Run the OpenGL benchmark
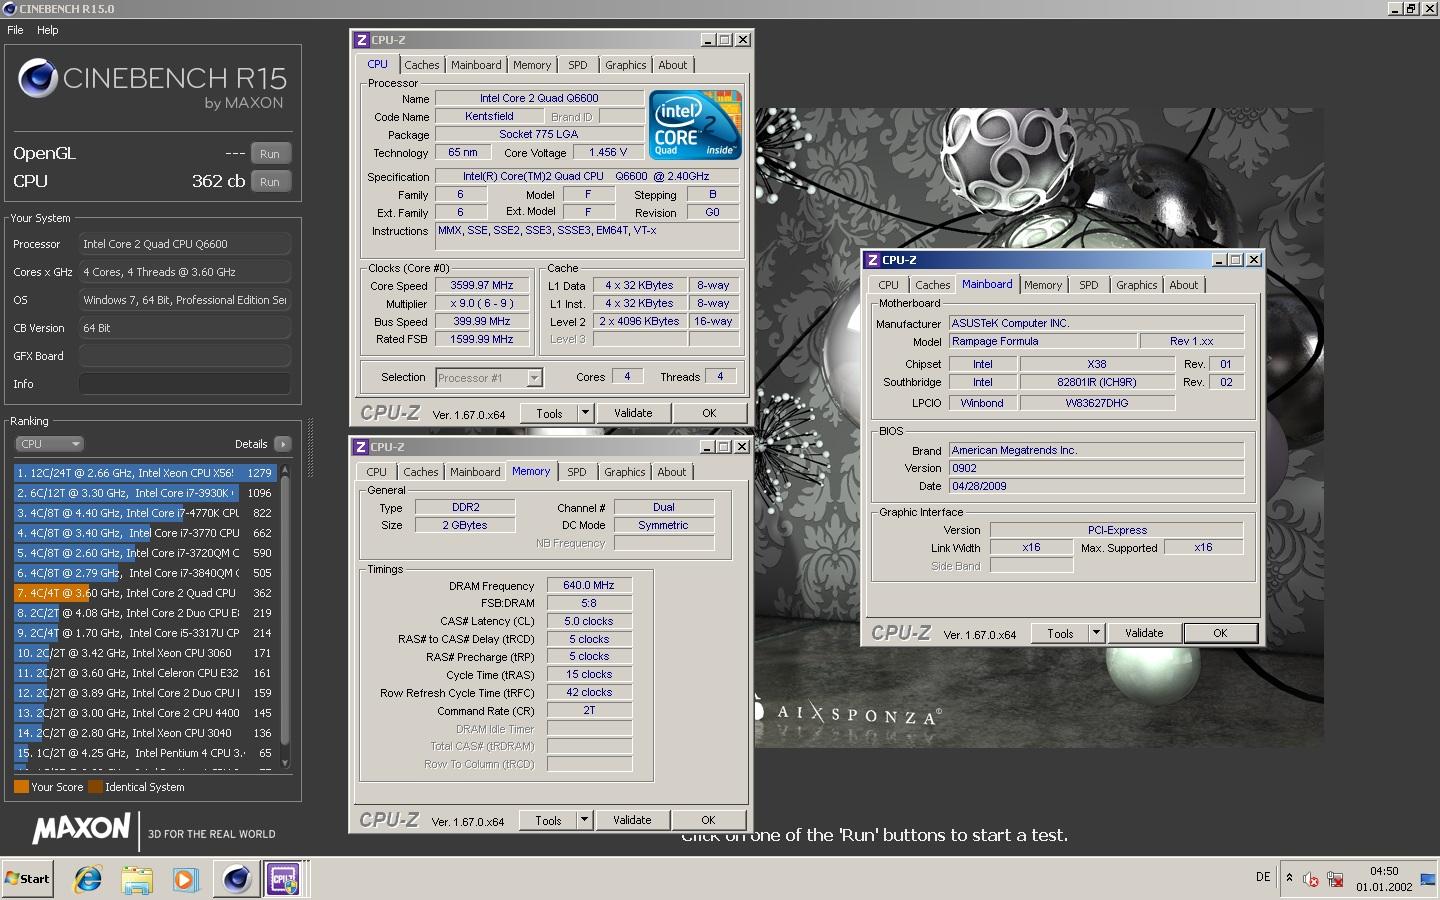This screenshot has width=1440, height=900. [x=270, y=154]
